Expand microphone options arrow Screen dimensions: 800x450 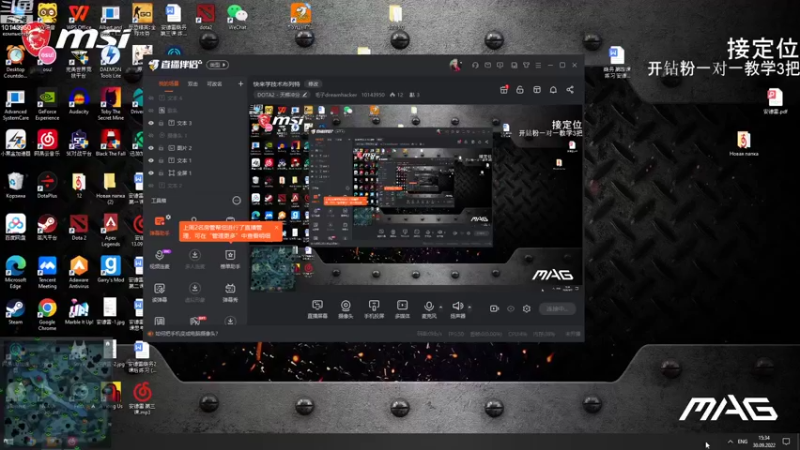click(441, 307)
